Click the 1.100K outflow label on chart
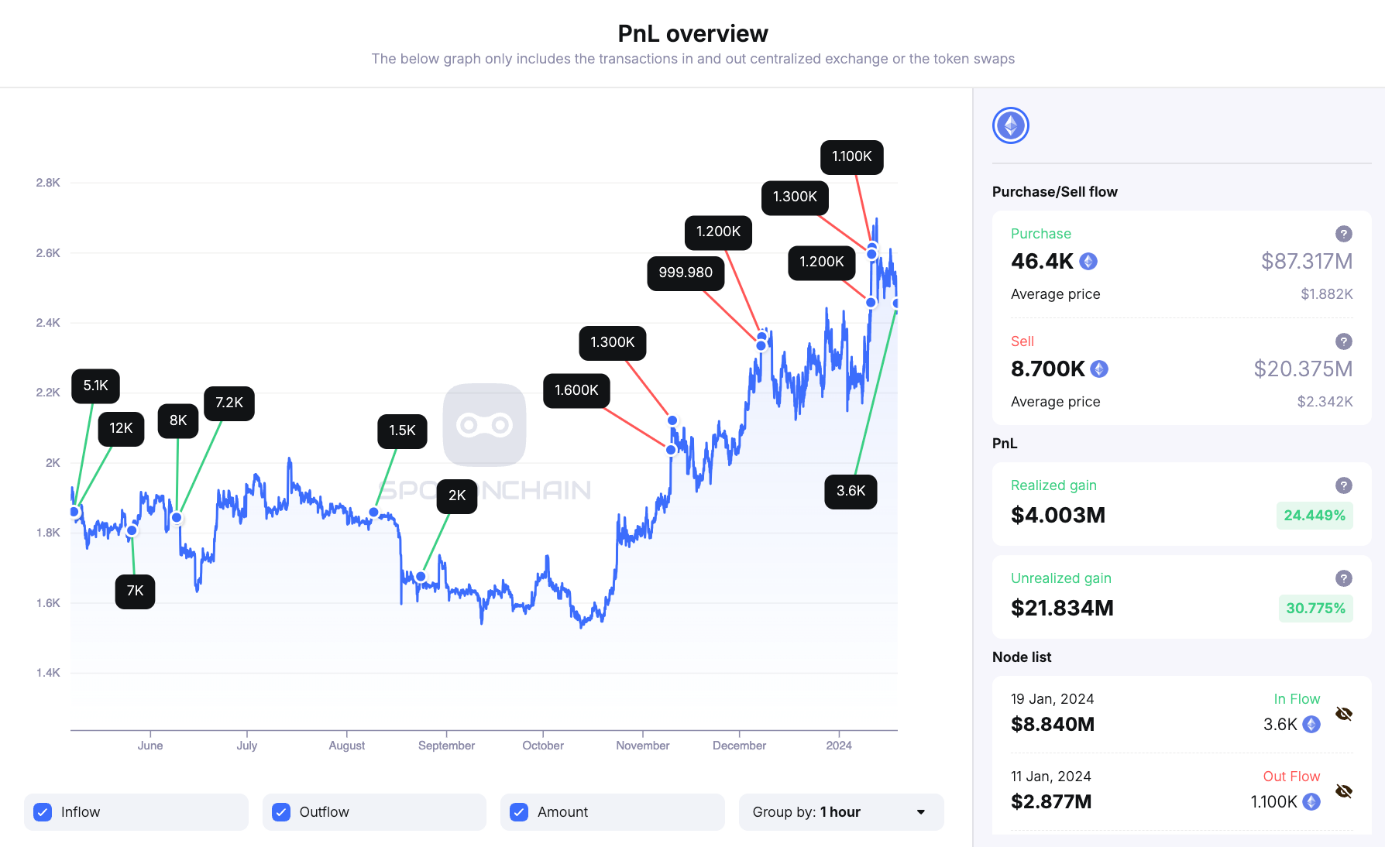The image size is (1385, 847). [852, 157]
